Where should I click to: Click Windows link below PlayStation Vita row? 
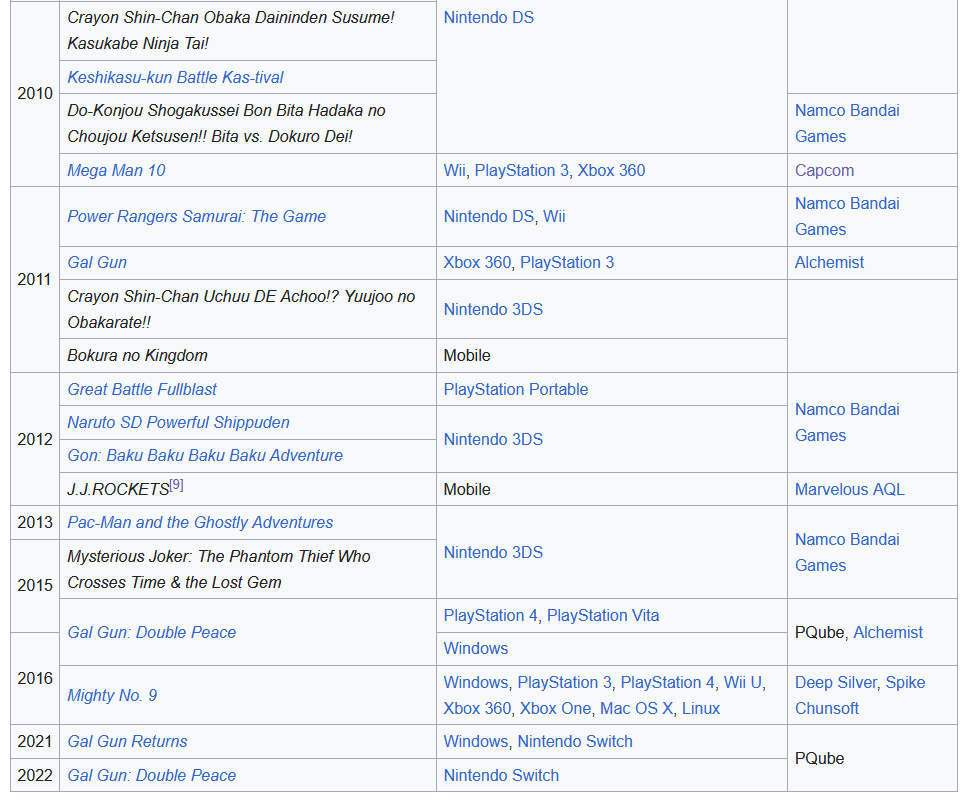click(476, 649)
